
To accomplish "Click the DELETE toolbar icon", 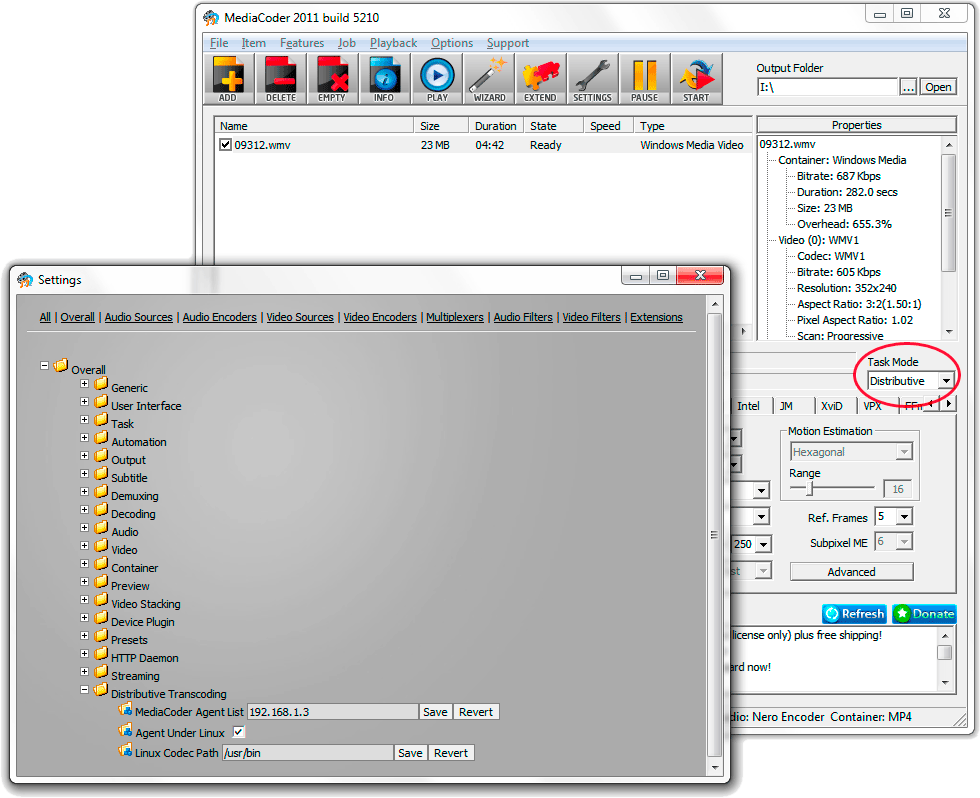I will (x=281, y=78).
